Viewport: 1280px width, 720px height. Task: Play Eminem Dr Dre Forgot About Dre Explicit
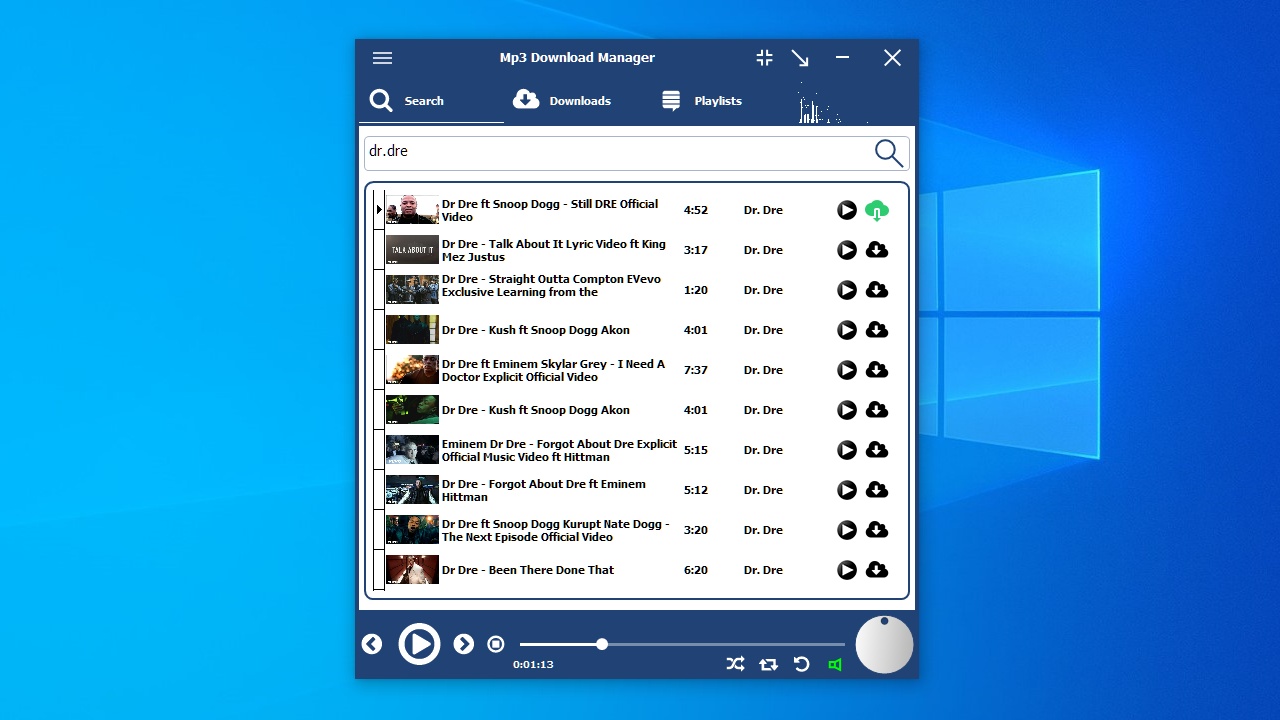click(847, 450)
